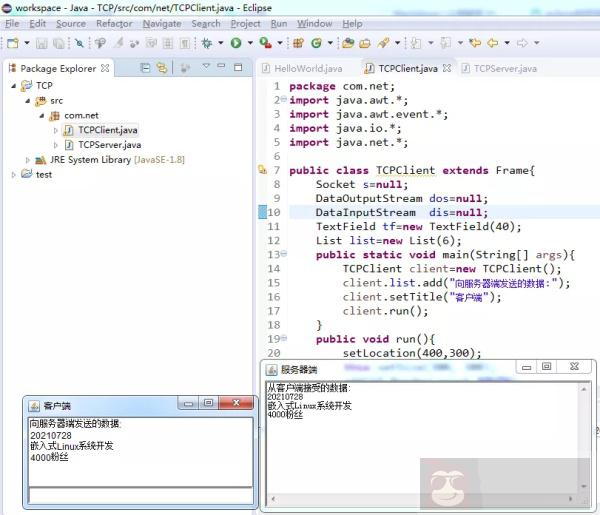
Task: Click the Debug bug icon in toolbar
Action: pos(207,43)
